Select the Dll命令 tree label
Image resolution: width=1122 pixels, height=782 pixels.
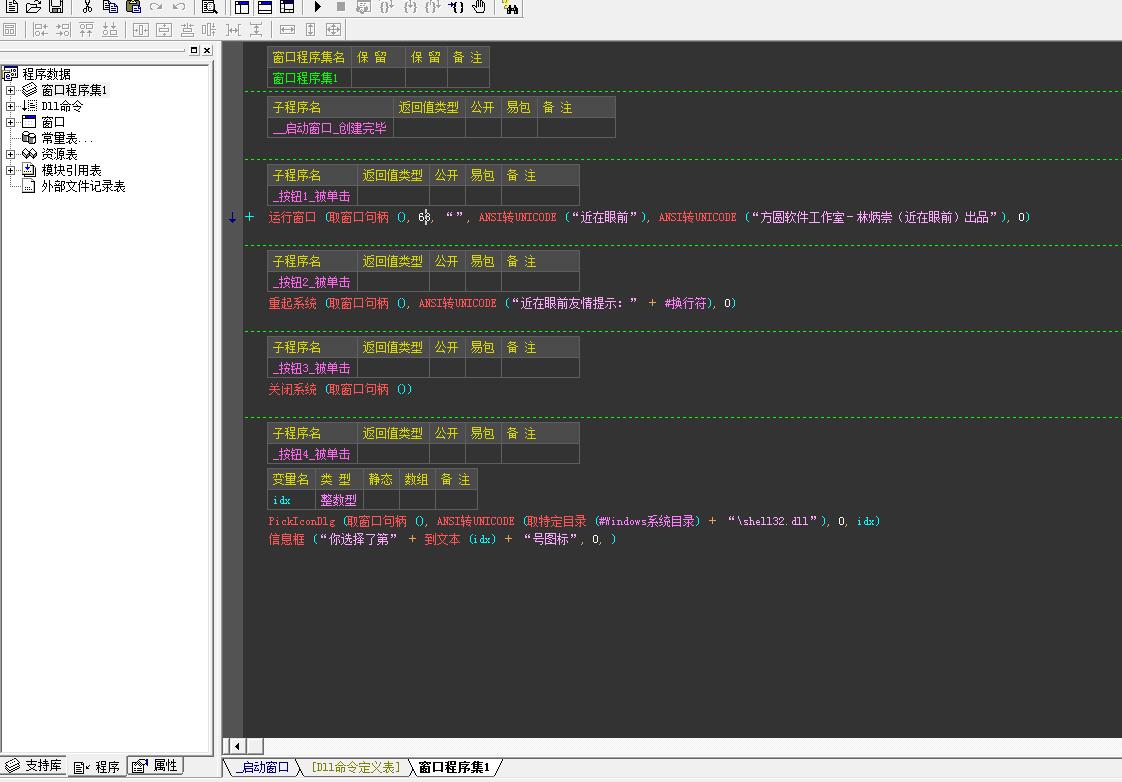click(62, 106)
